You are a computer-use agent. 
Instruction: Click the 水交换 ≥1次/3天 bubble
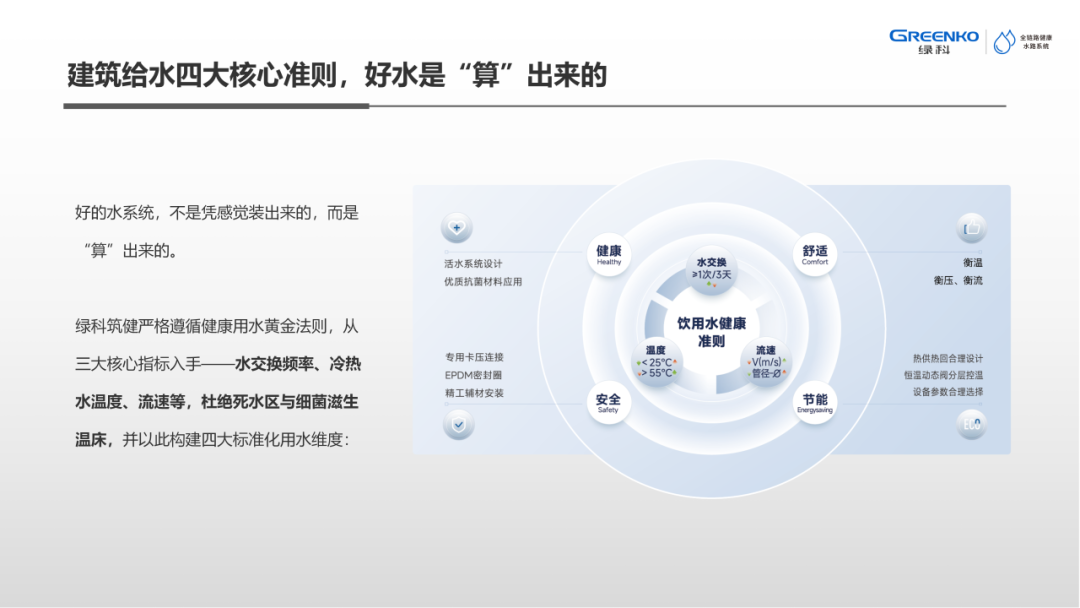[712, 270]
